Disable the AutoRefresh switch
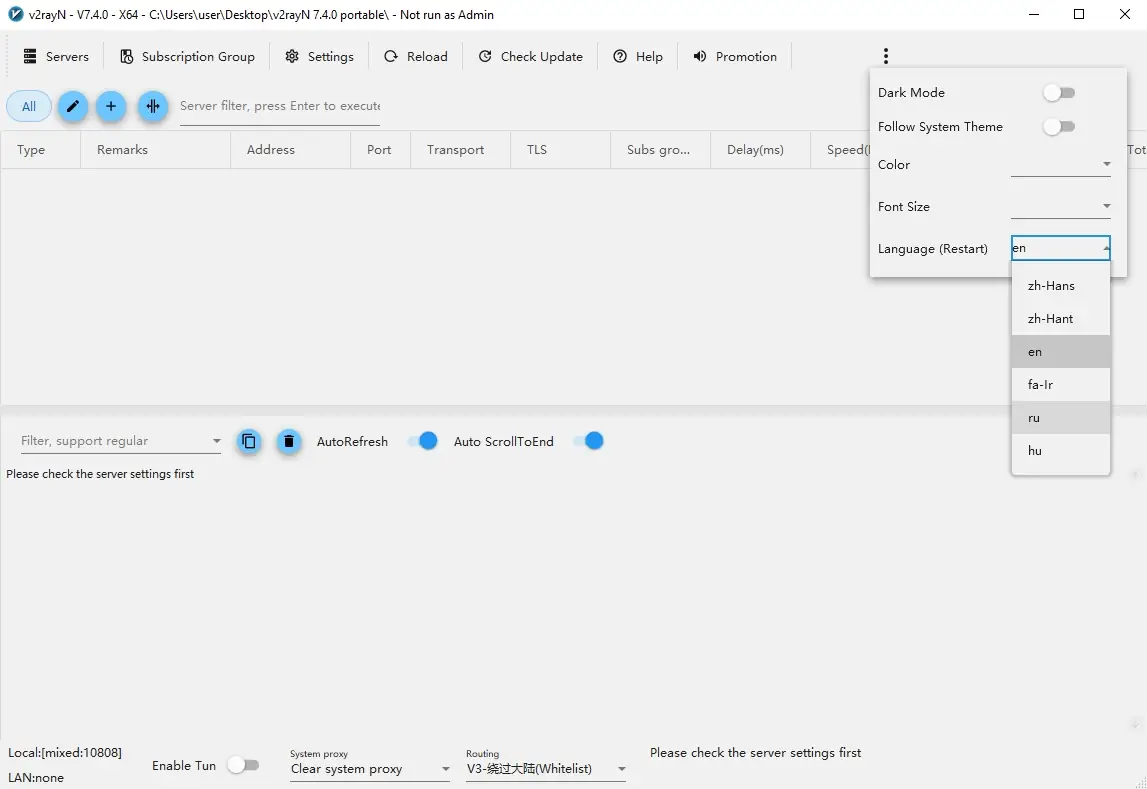 pos(423,441)
